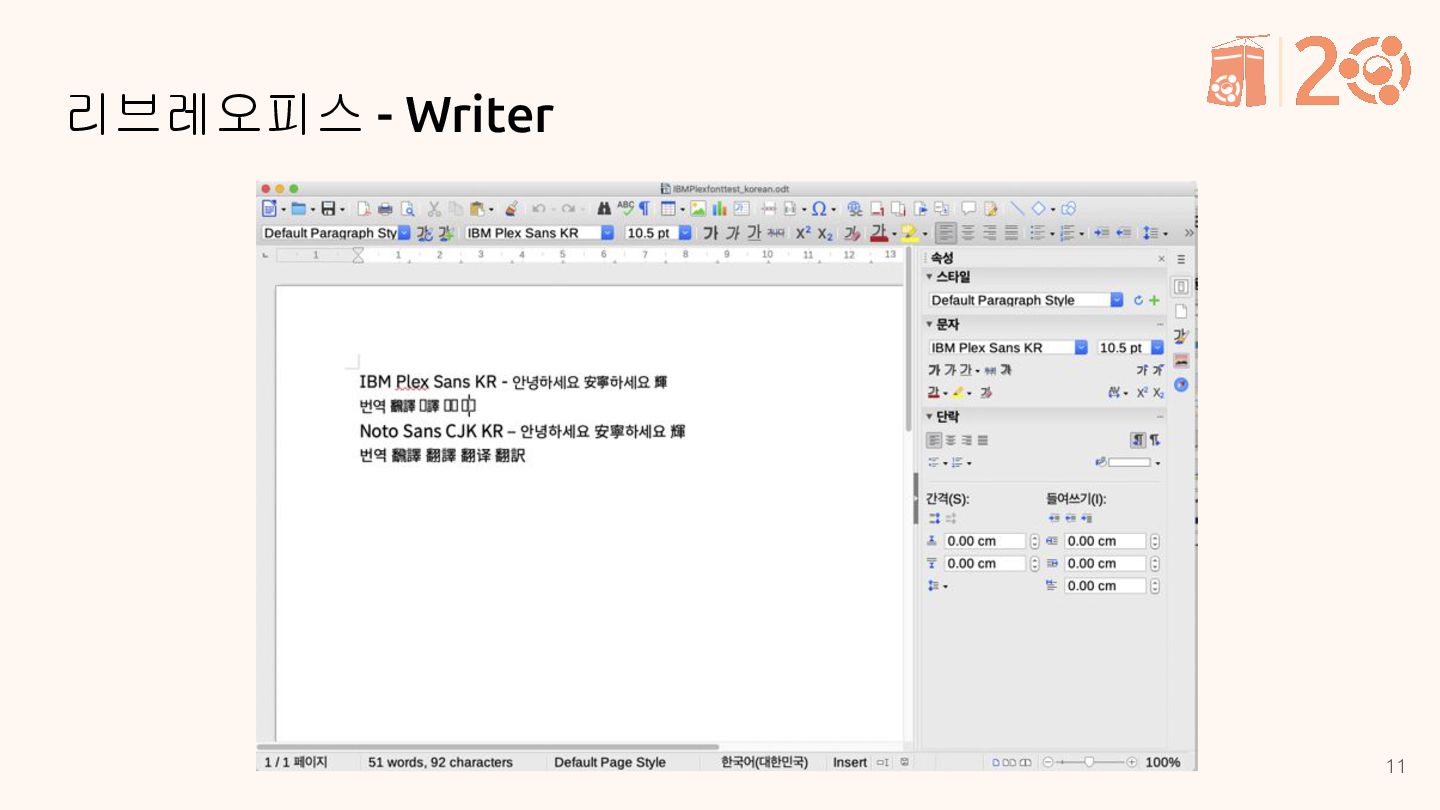The width and height of the screenshot is (1440, 810).
Task: Click the Increase Indent toolbar icon
Action: tap(1102, 233)
